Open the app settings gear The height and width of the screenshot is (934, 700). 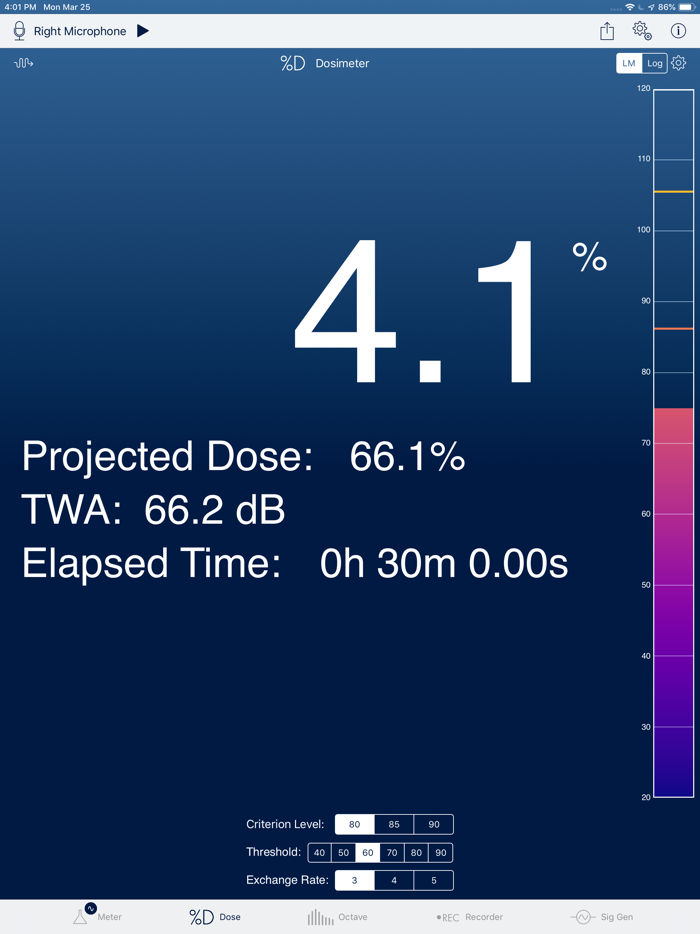tap(642, 31)
